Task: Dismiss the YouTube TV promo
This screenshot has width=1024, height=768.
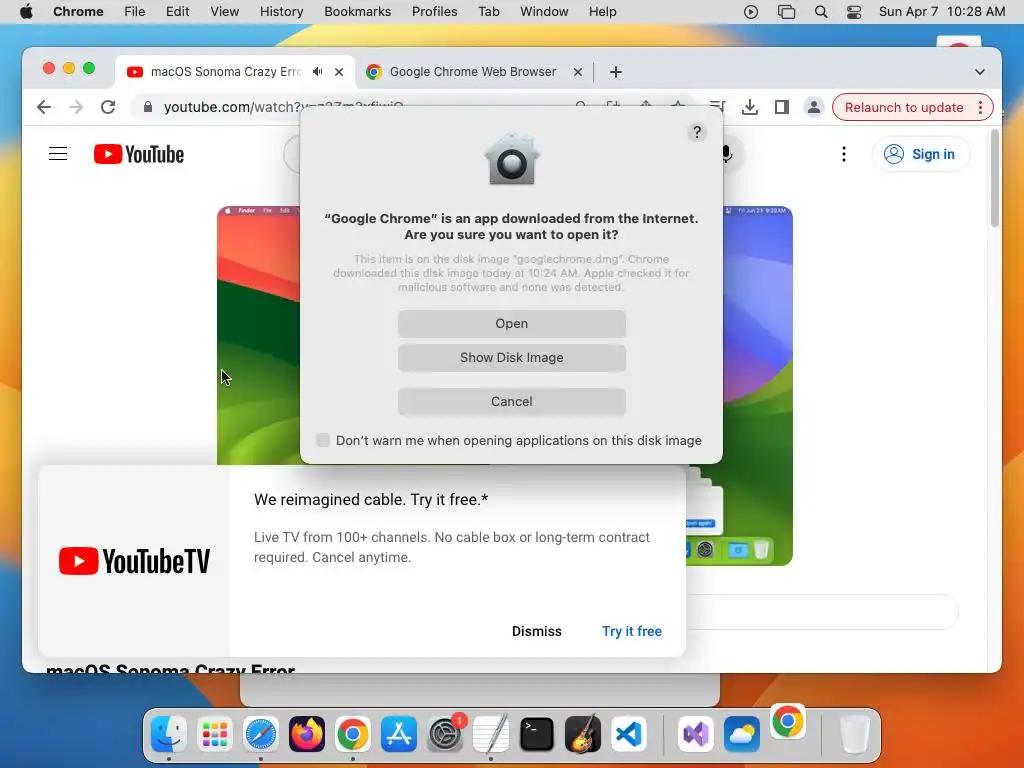Action: pyautogui.click(x=536, y=631)
